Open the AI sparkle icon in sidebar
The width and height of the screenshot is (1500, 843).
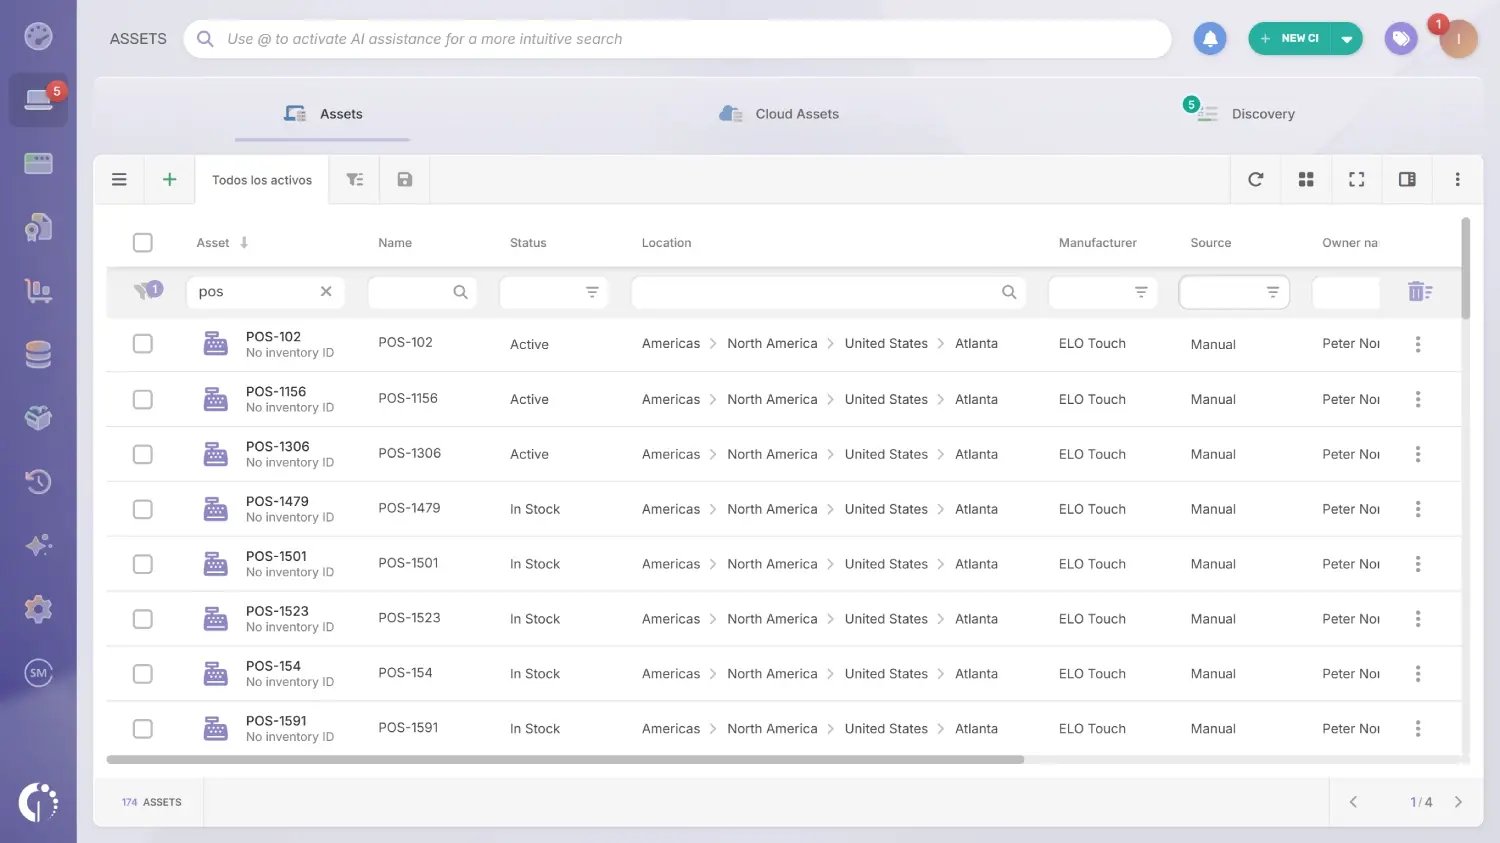tap(38, 546)
